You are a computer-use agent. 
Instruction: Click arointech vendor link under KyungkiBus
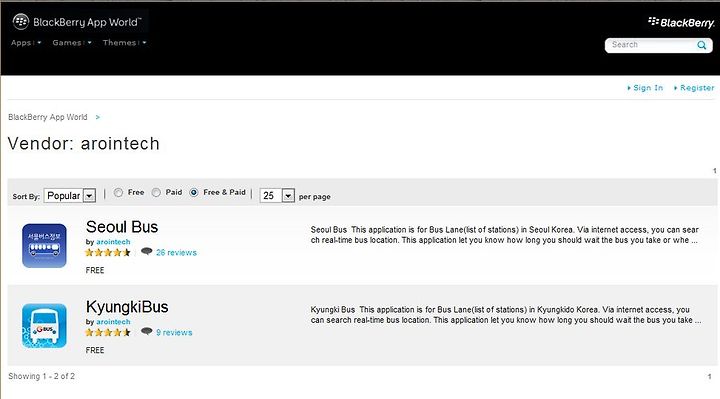[113, 321]
